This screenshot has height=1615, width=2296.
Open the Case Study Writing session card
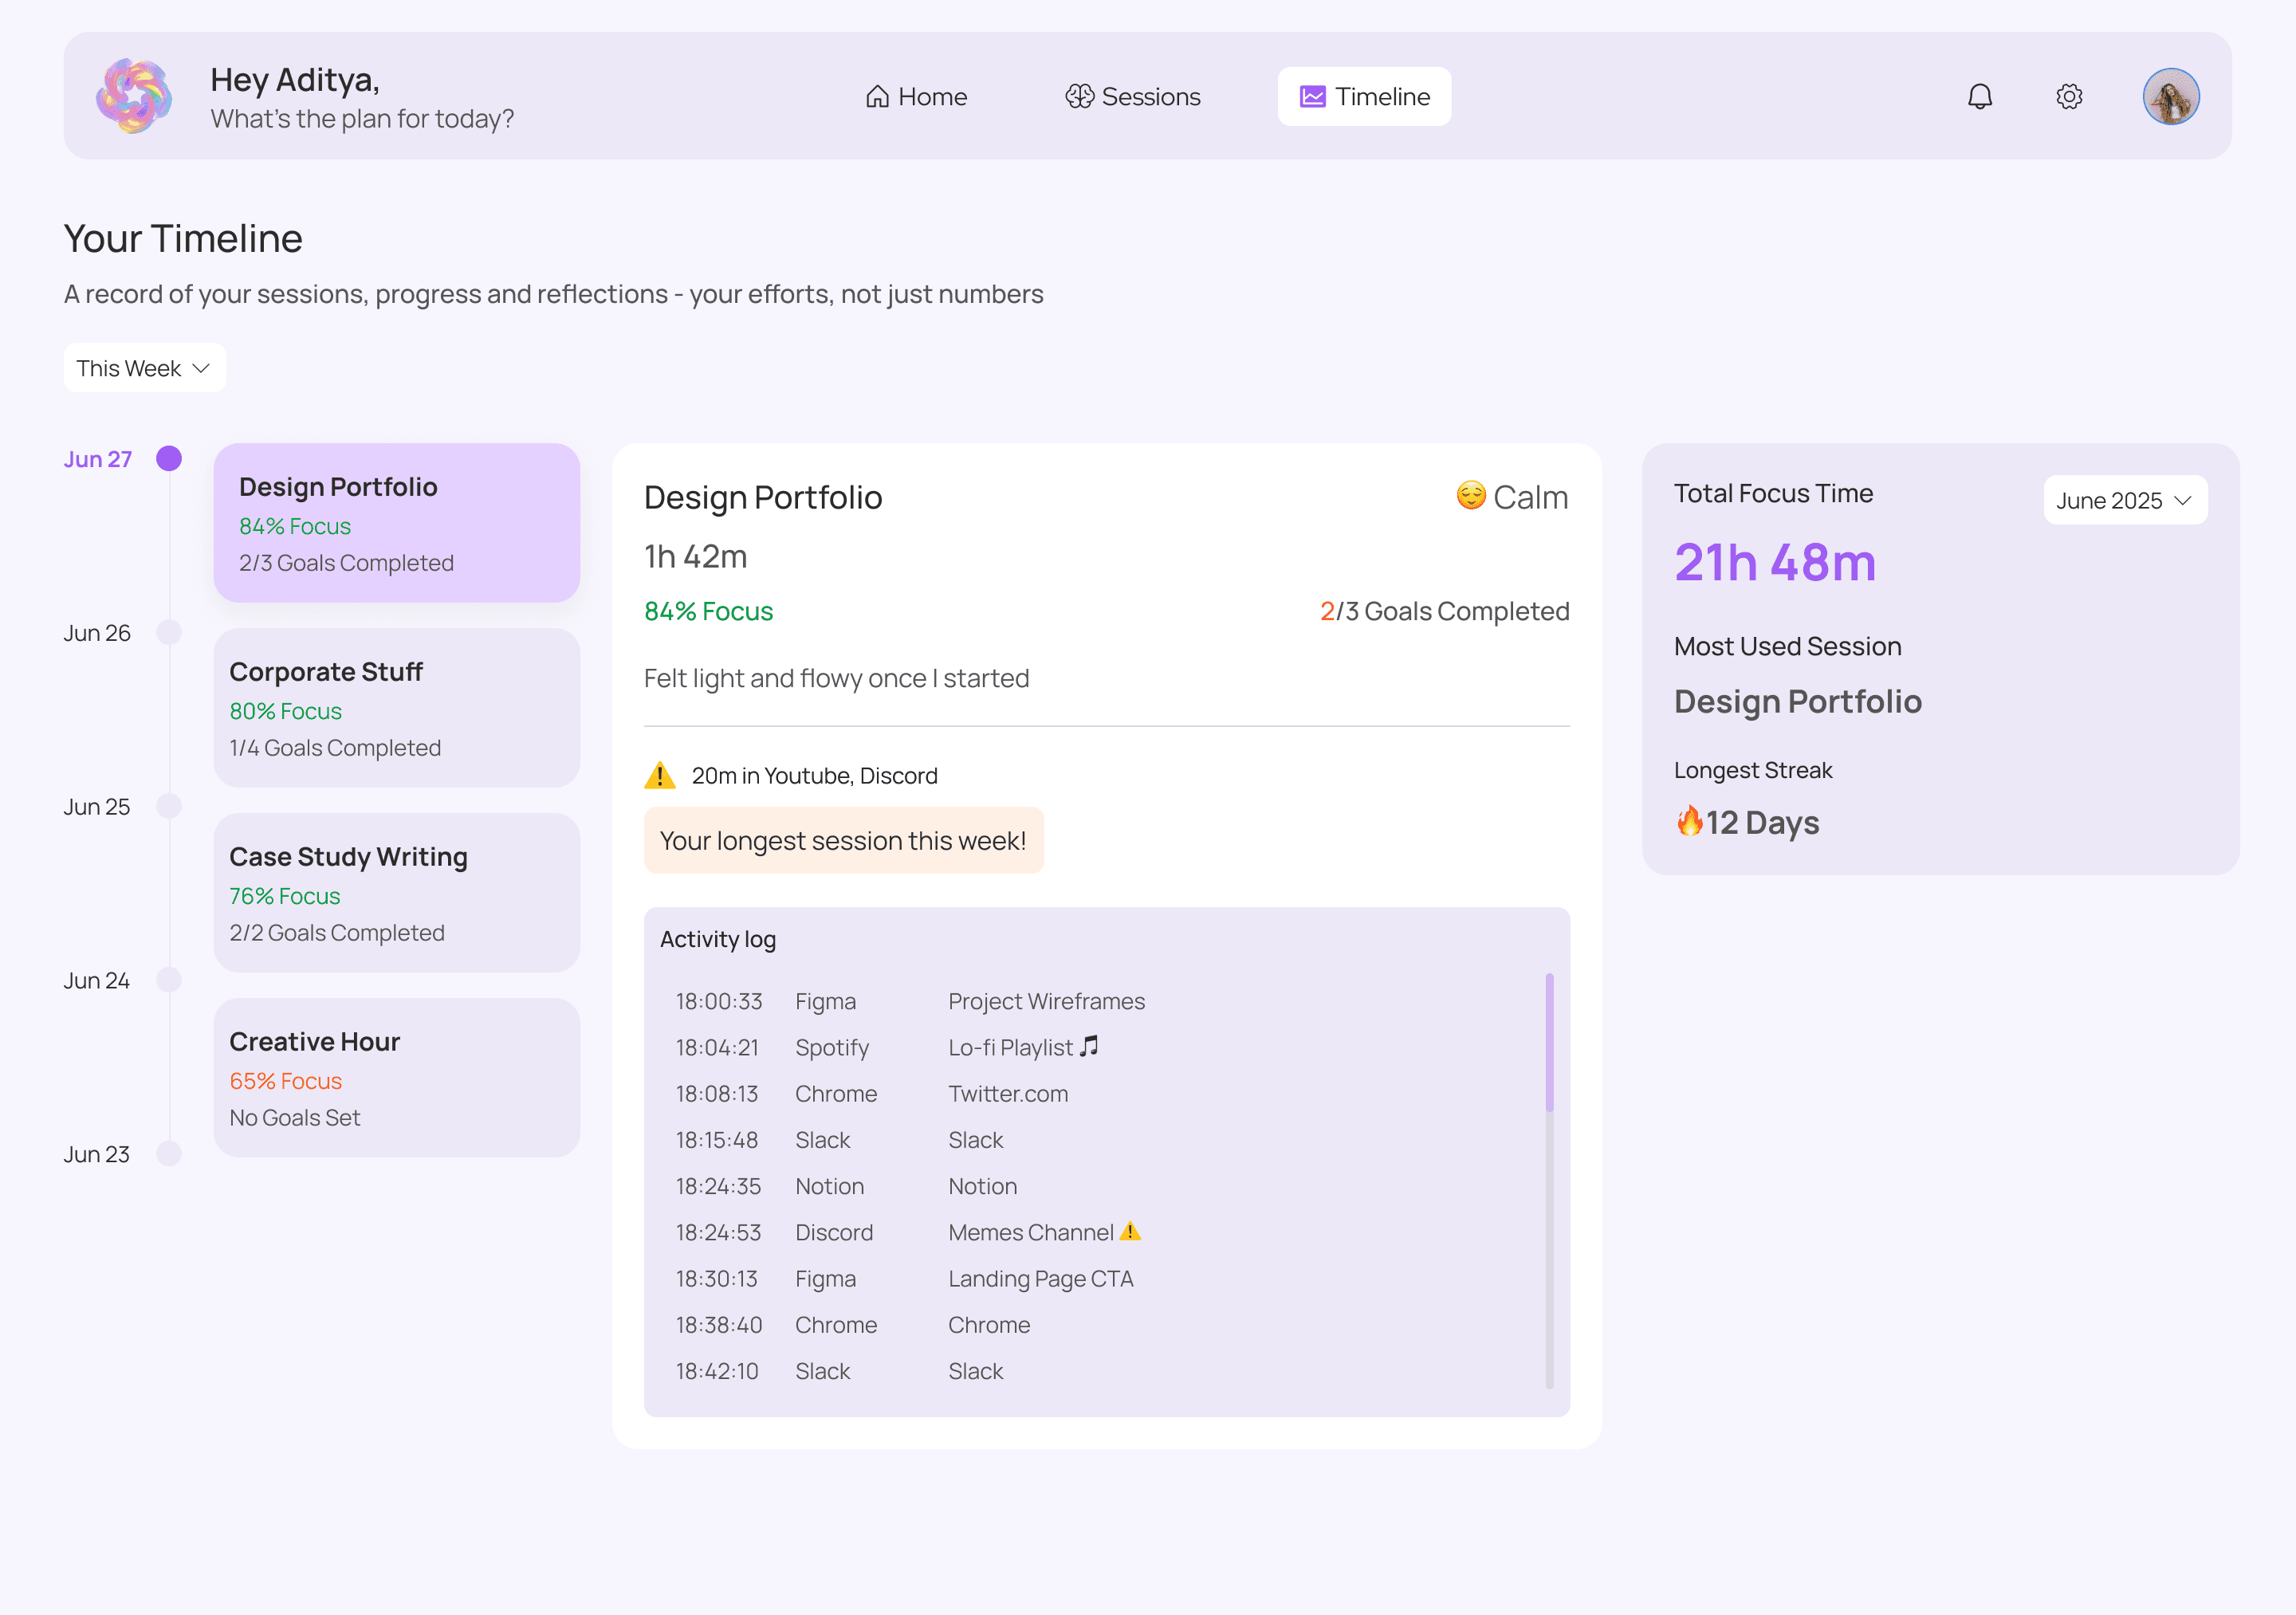396,893
